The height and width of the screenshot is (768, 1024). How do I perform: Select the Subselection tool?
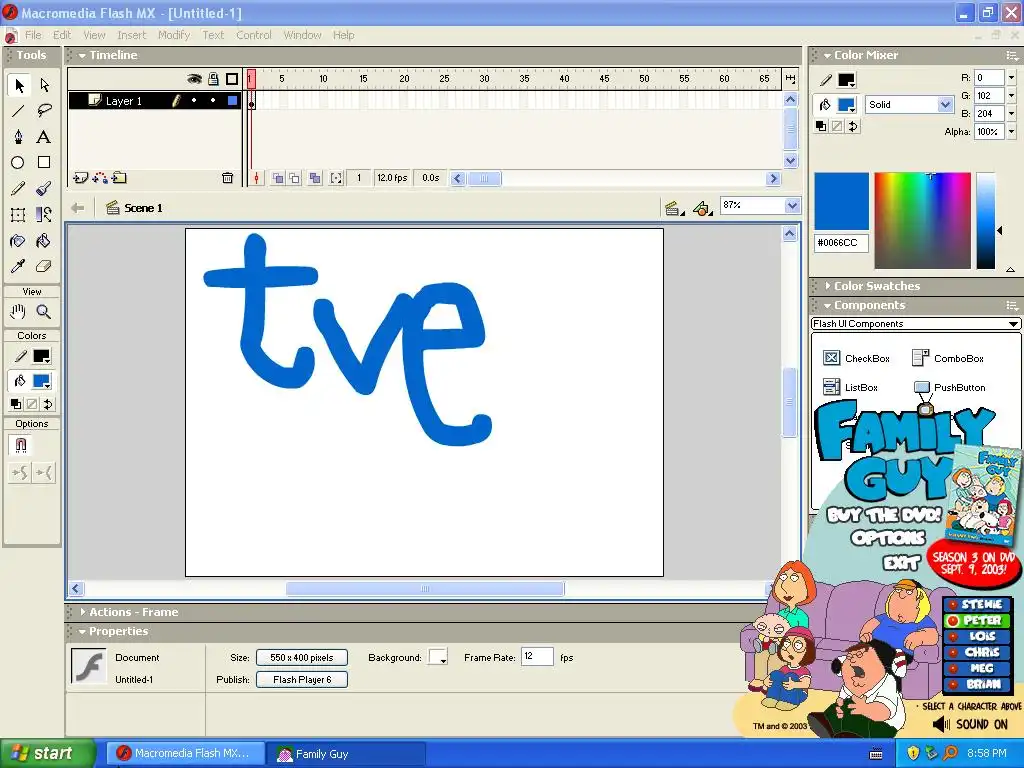pos(44,86)
